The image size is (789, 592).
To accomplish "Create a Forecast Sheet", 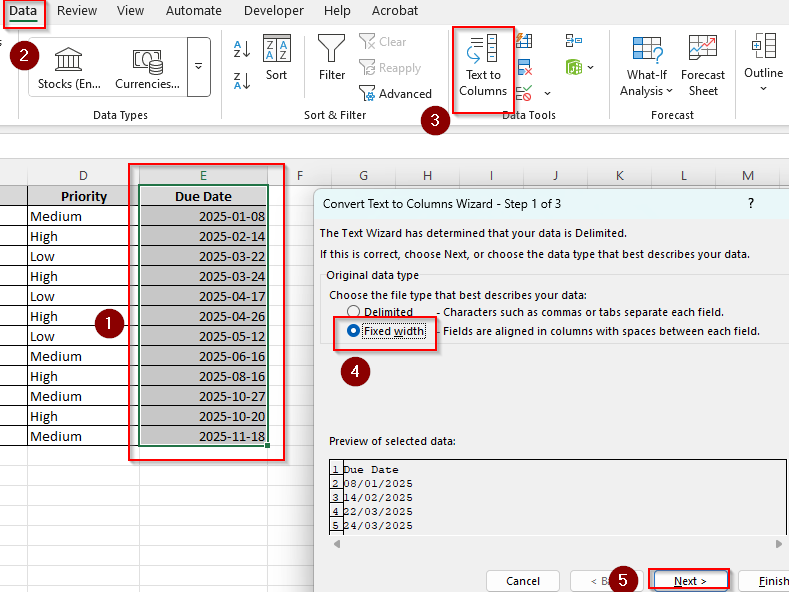I will click(702, 65).
